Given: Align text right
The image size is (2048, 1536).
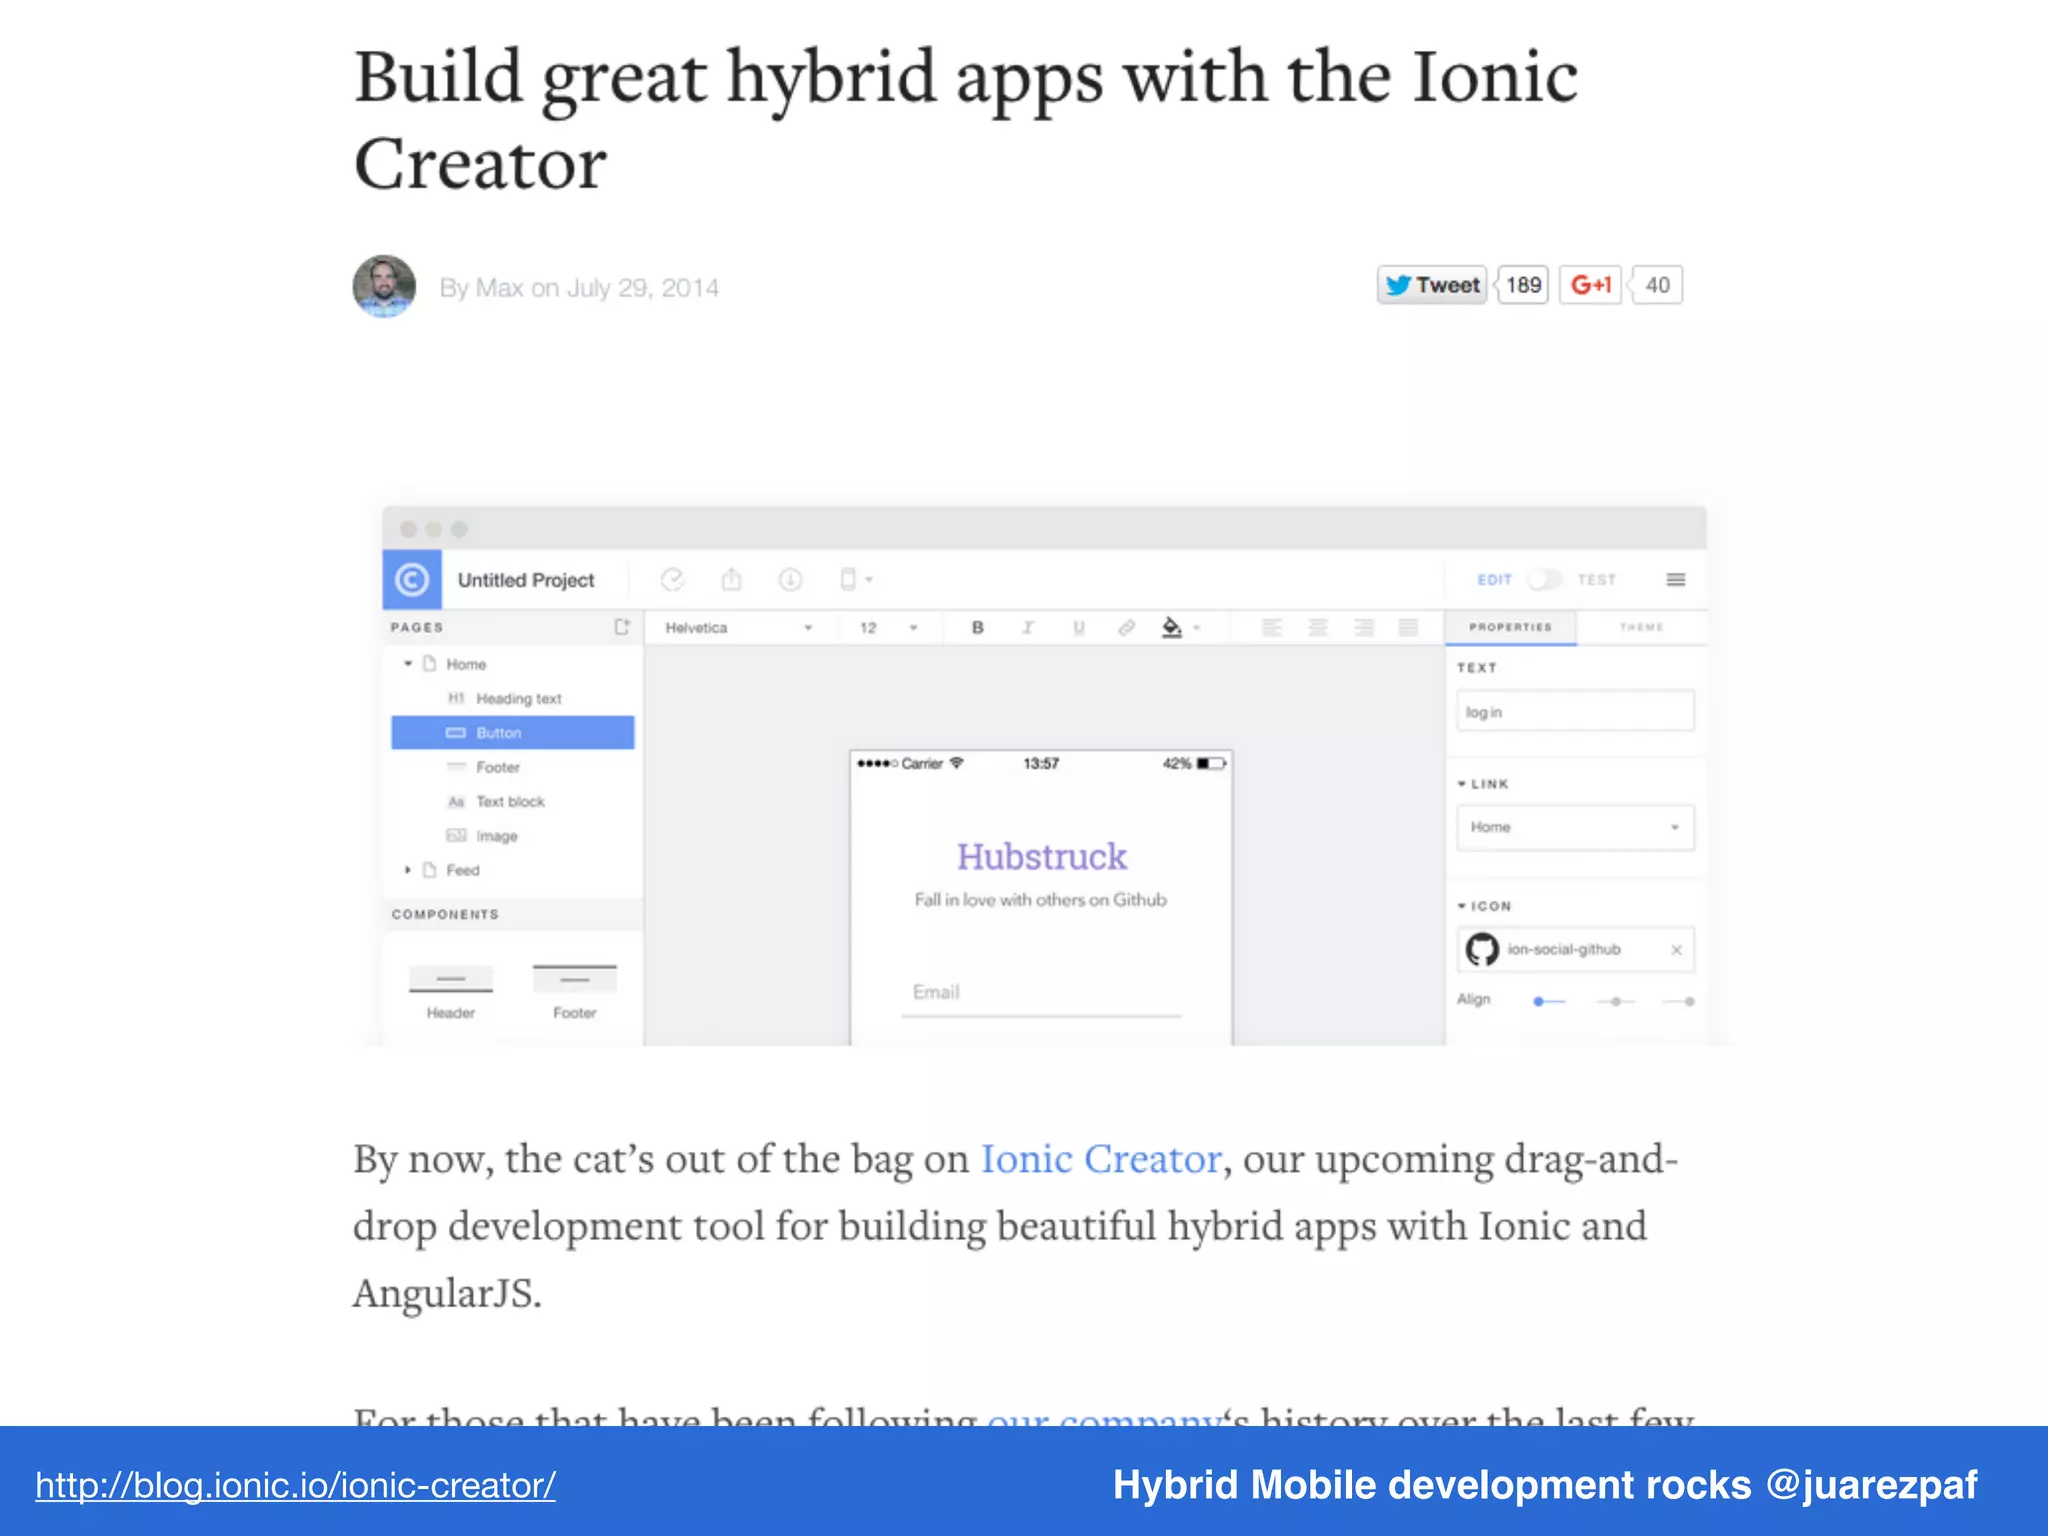Looking at the screenshot, I should coord(1364,628).
